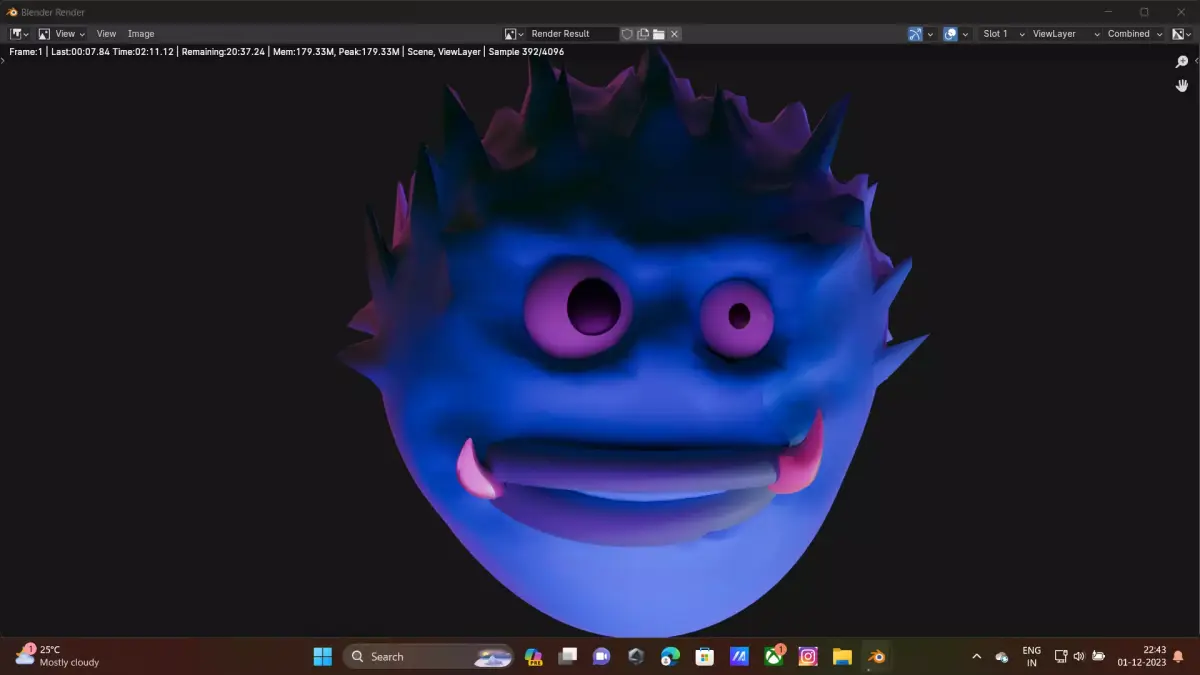Image resolution: width=1200 pixels, height=675 pixels.
Task: Show hidden system tray icons
Action: (x=977, y=657)
